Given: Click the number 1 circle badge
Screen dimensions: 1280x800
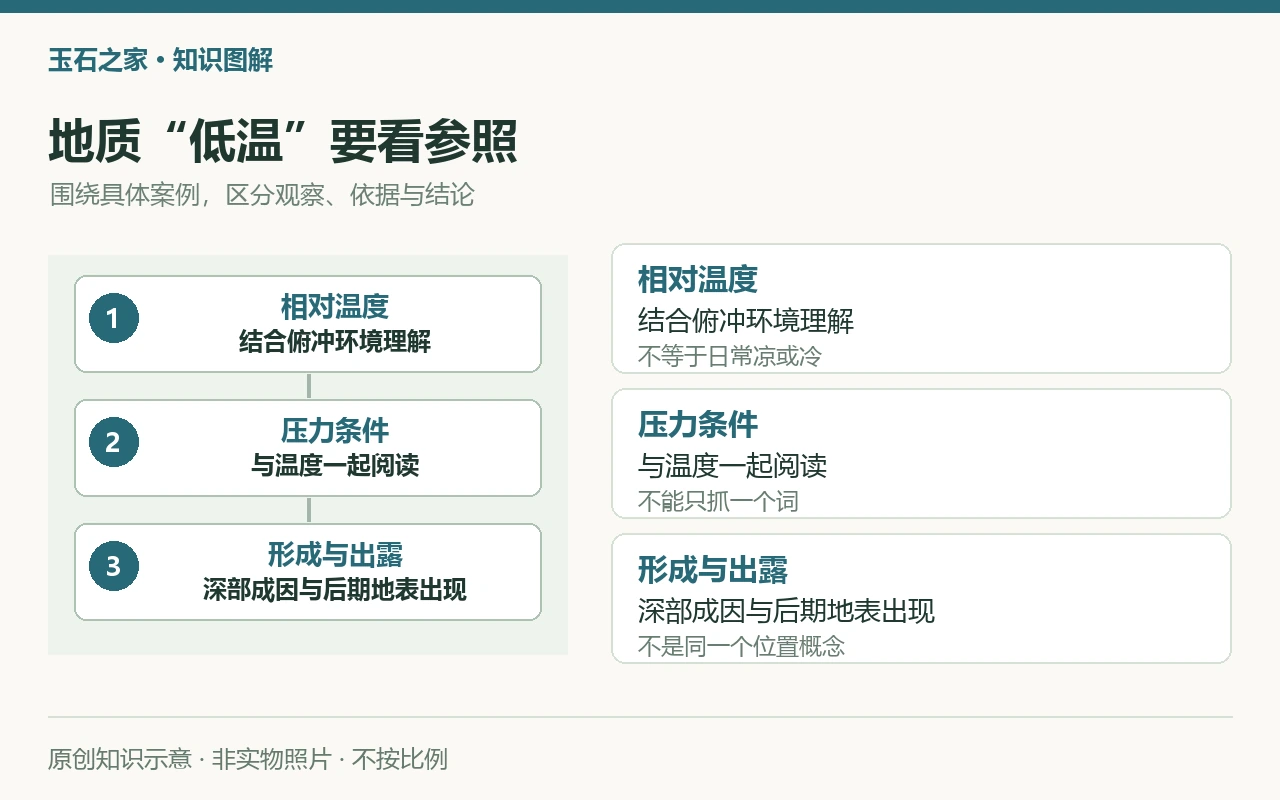Looking at the screenshot, I should (113, 318).
